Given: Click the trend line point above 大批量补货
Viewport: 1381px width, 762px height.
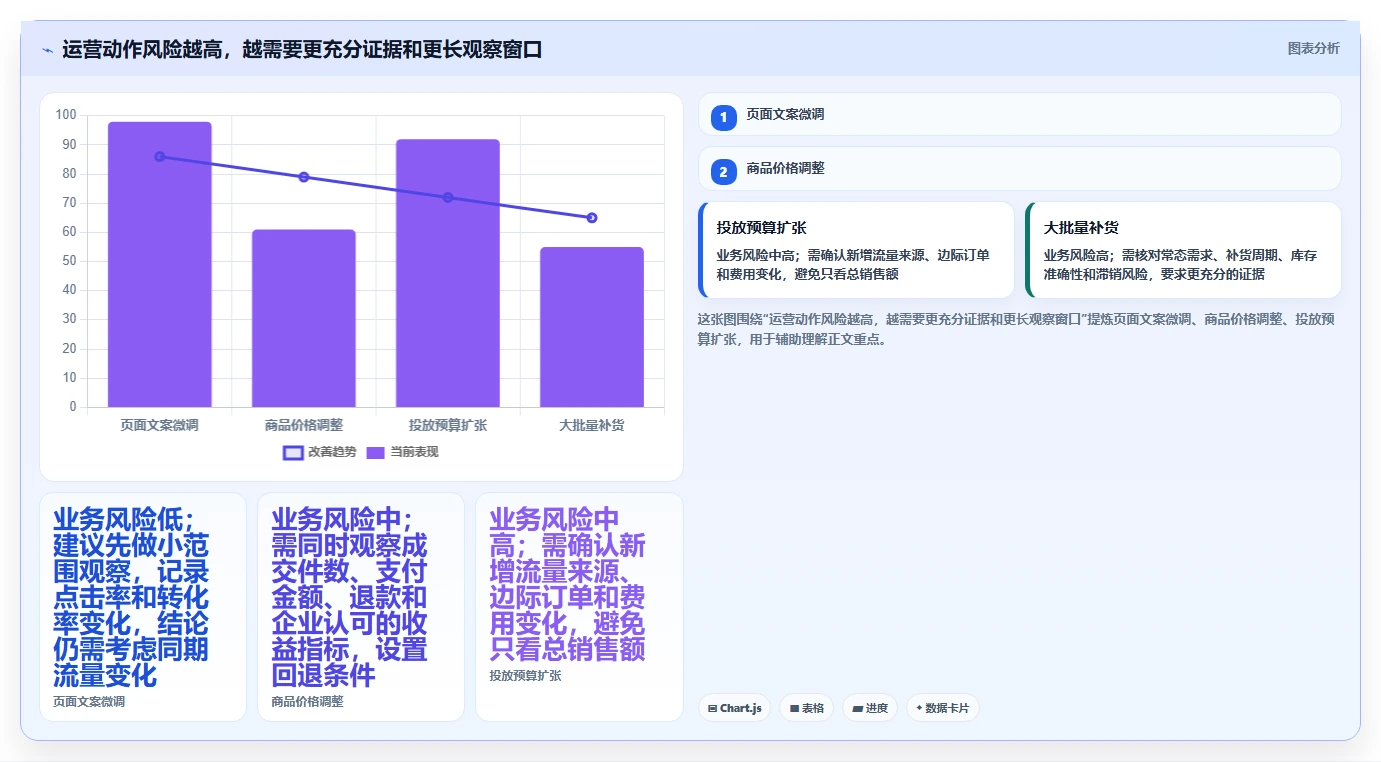Looking at the screenshot, I should pos(592,217).
